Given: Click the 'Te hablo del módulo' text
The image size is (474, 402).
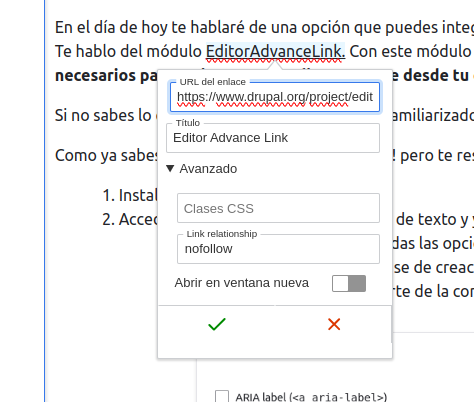Looking at the screenshot, I should click(x=129, y=51).
